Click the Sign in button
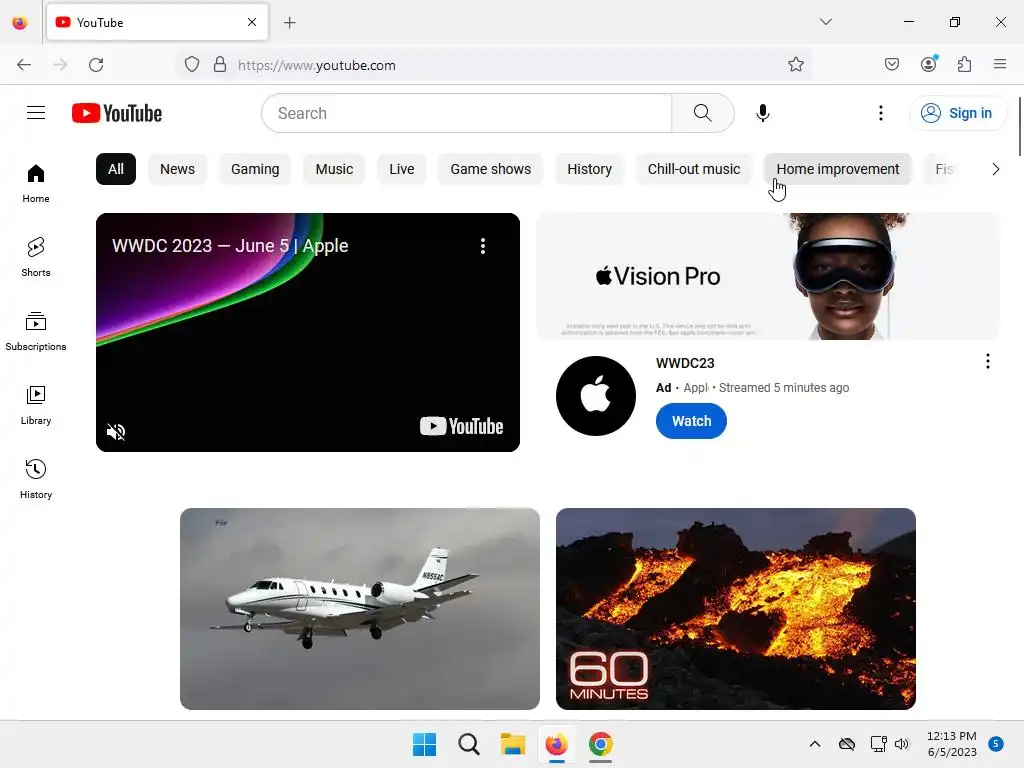The width and height of the screenshot is (1024, 768). (957, 113)
